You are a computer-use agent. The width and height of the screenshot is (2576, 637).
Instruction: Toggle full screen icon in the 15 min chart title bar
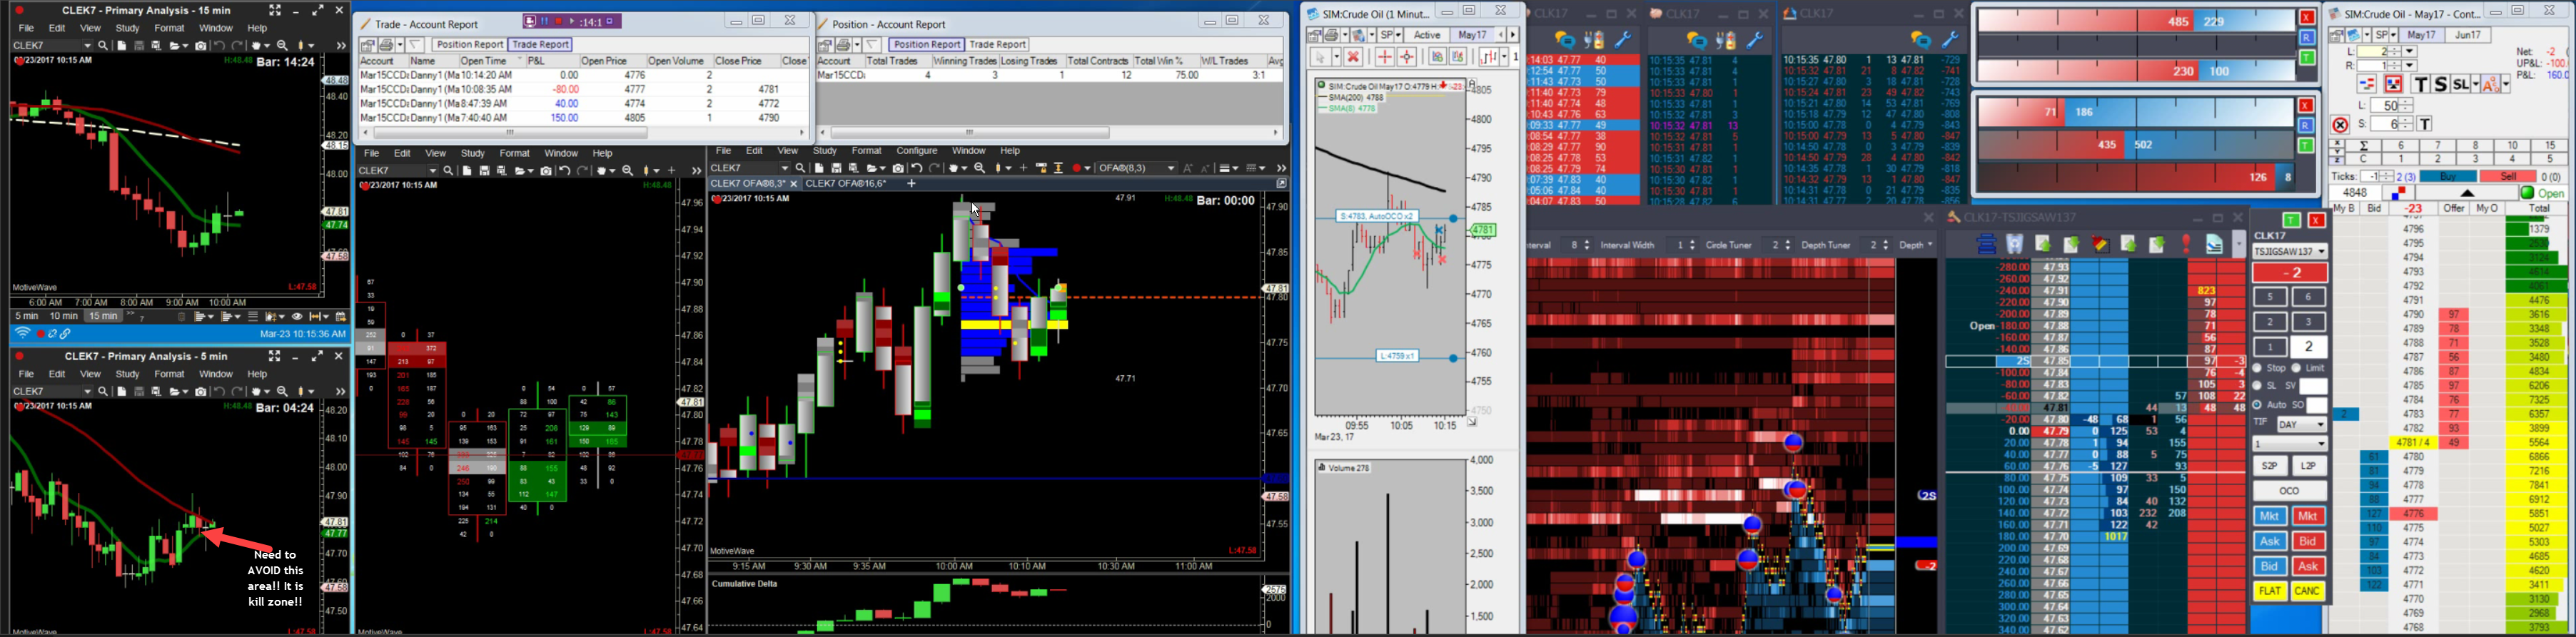click(x=275, y=10)
